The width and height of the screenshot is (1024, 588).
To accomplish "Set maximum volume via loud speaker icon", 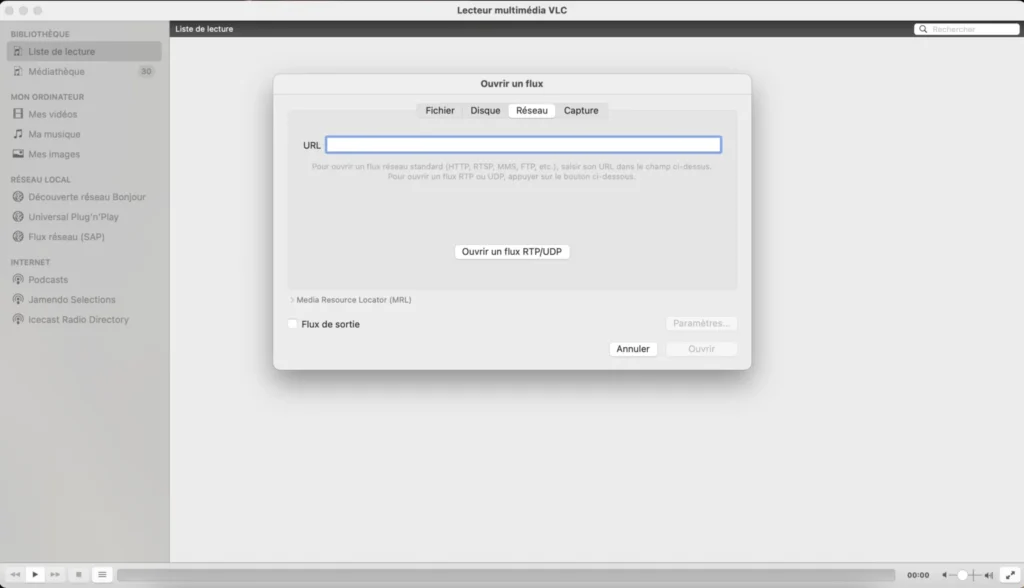I will [x=989, y=575].
